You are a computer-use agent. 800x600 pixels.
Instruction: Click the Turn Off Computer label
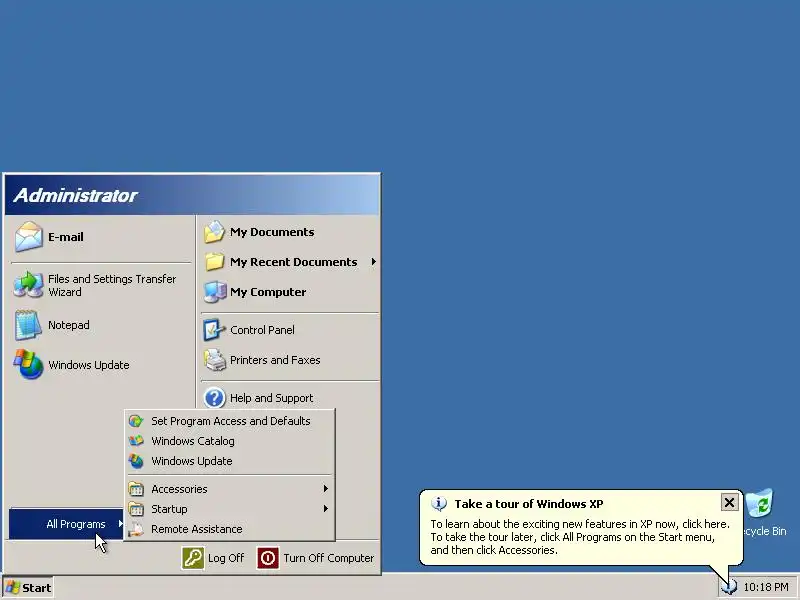pyautogui.click(x=329, y=558)
